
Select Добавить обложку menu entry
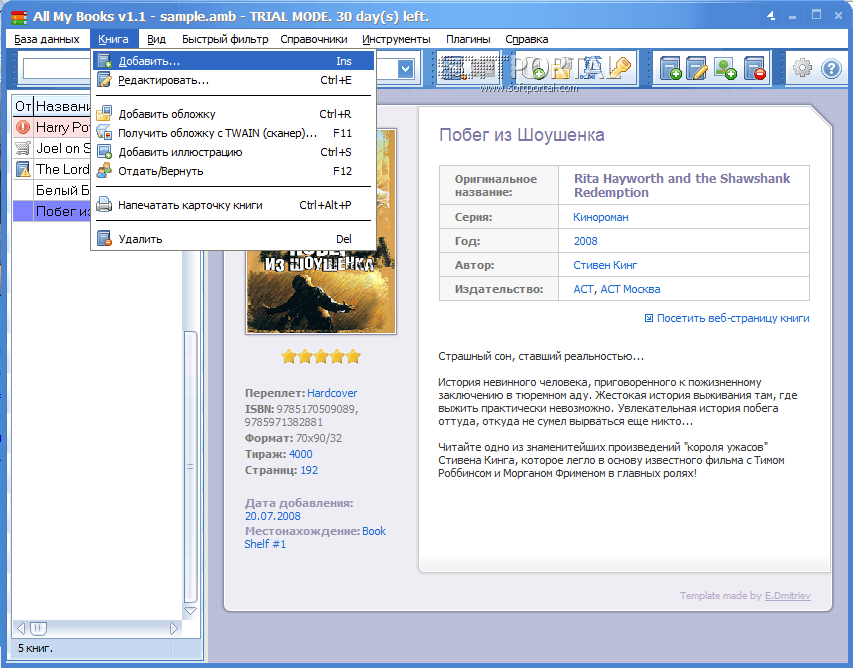click(x=234, y=114)
